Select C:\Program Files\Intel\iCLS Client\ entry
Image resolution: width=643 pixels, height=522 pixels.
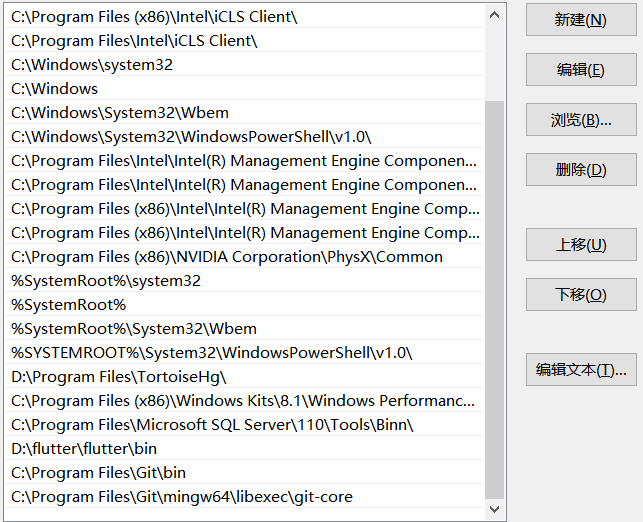coord(244,41)
